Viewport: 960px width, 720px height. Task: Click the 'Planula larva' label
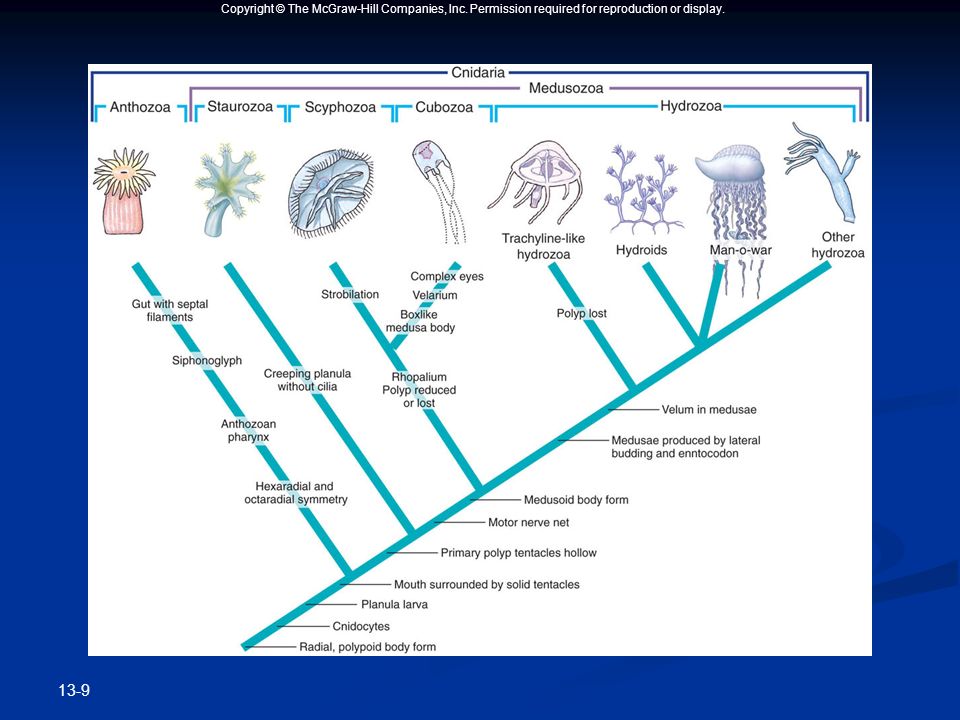[x=394, y=605]
